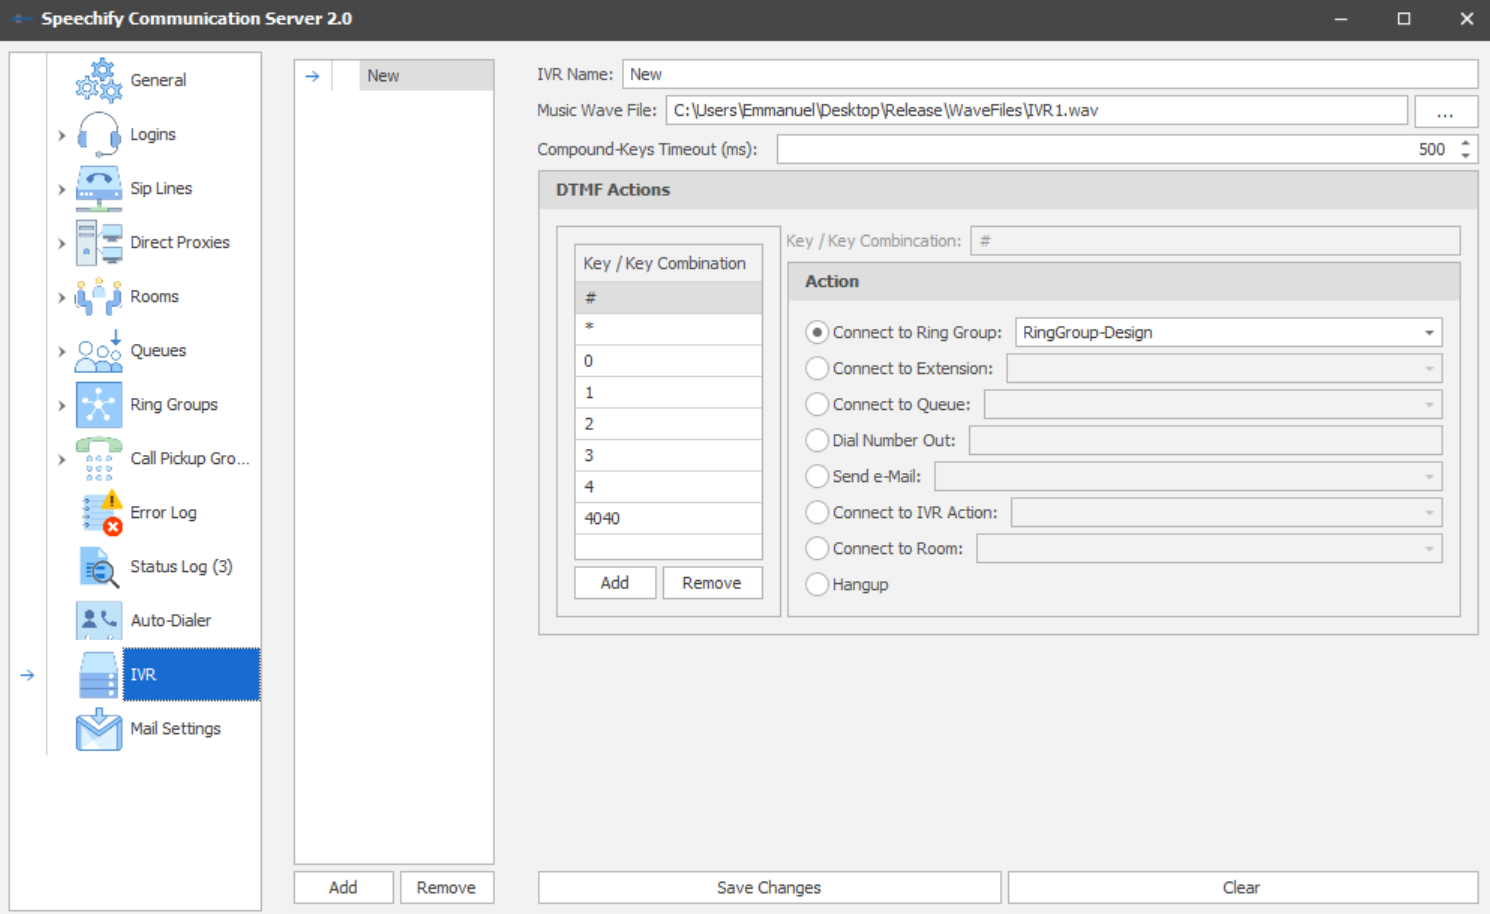Open the Connect to Extension dropdown
Screen dimensions: 1490x914
point(1429,368)
